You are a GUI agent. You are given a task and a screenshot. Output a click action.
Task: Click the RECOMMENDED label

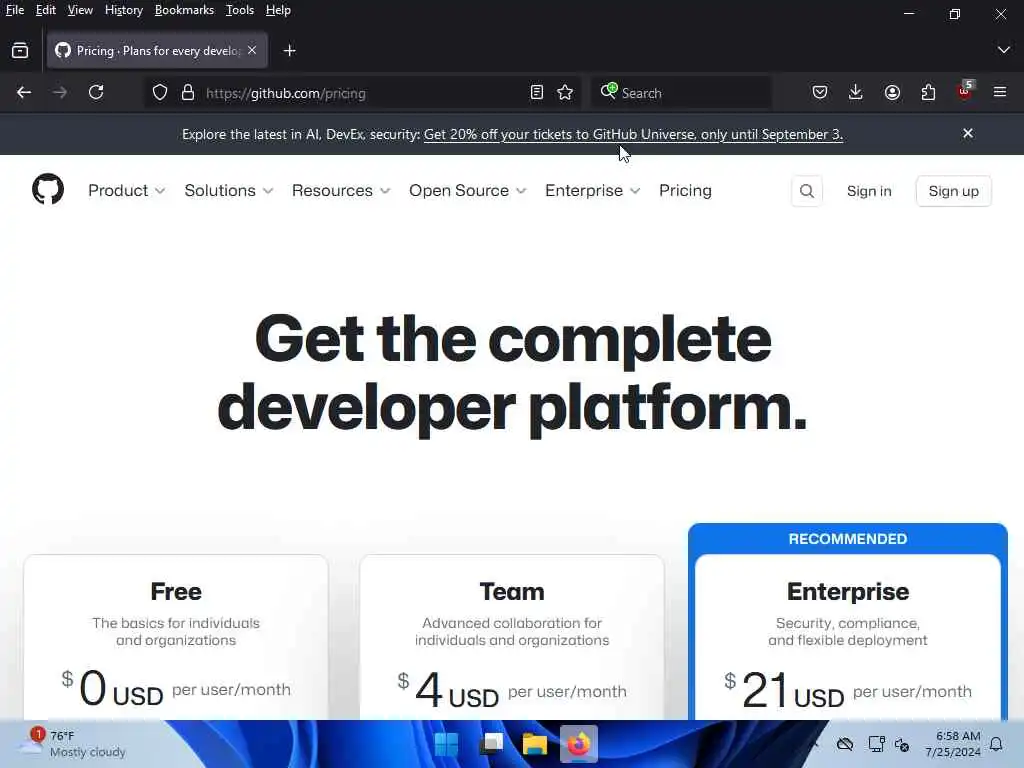848,539
